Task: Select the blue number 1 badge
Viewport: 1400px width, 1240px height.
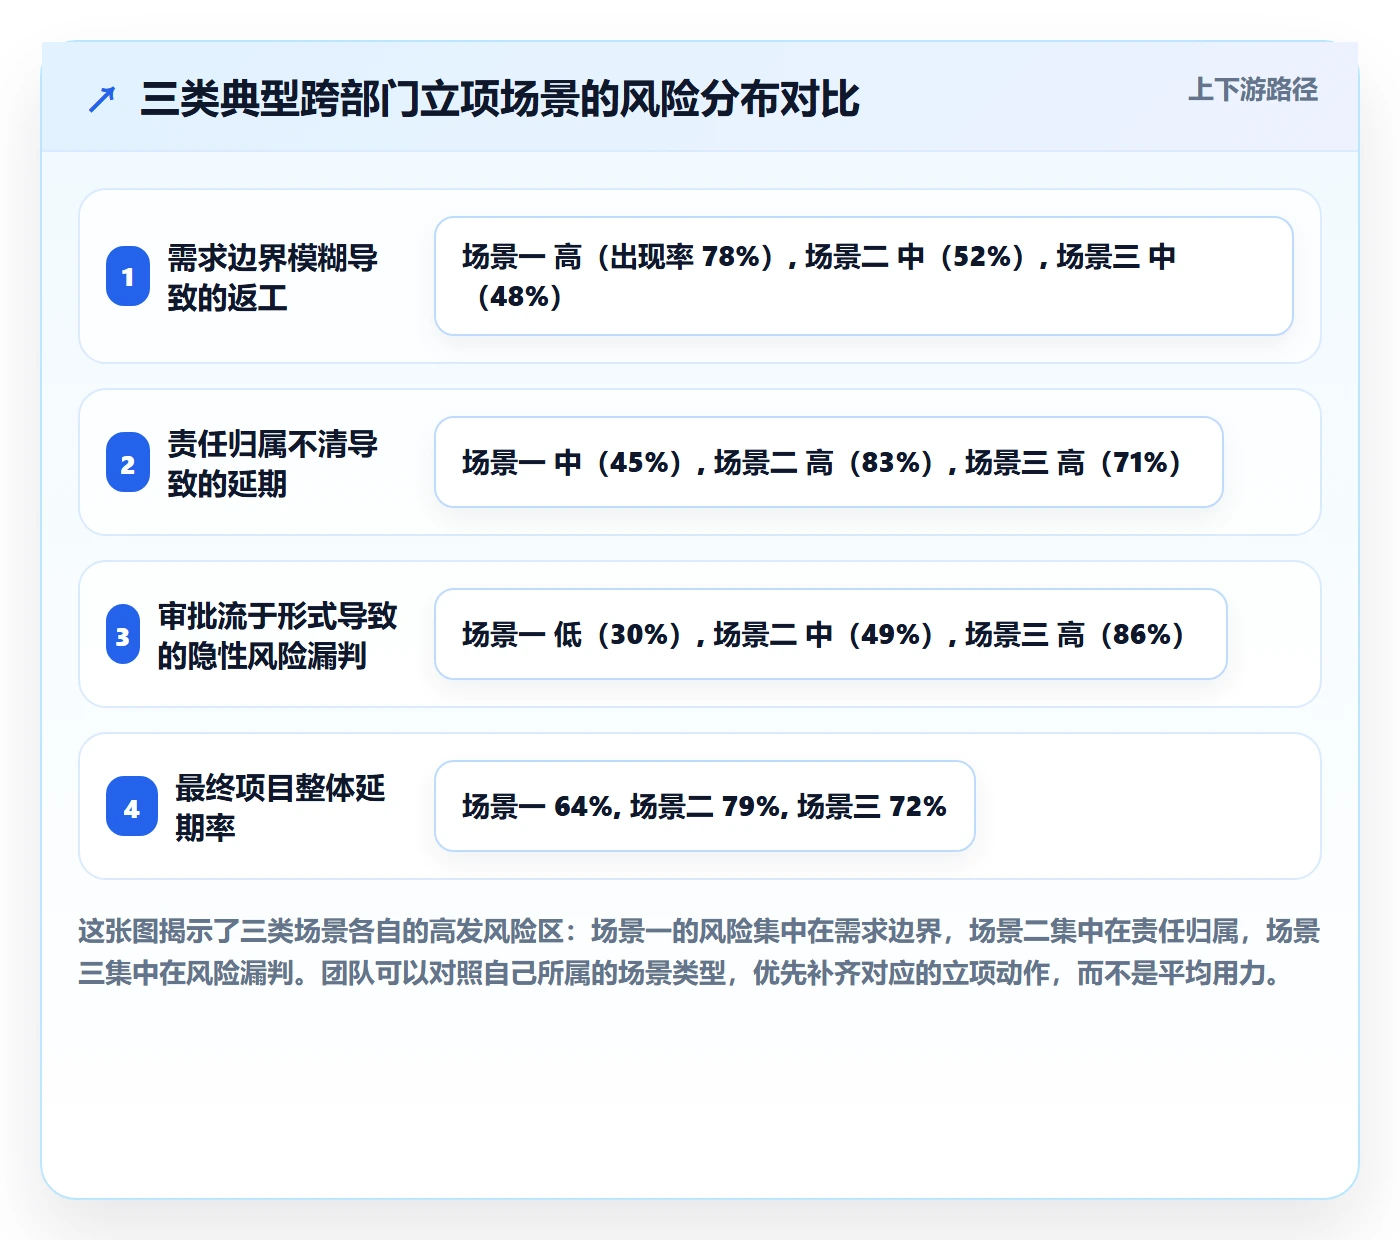Action: pos(128,276)
